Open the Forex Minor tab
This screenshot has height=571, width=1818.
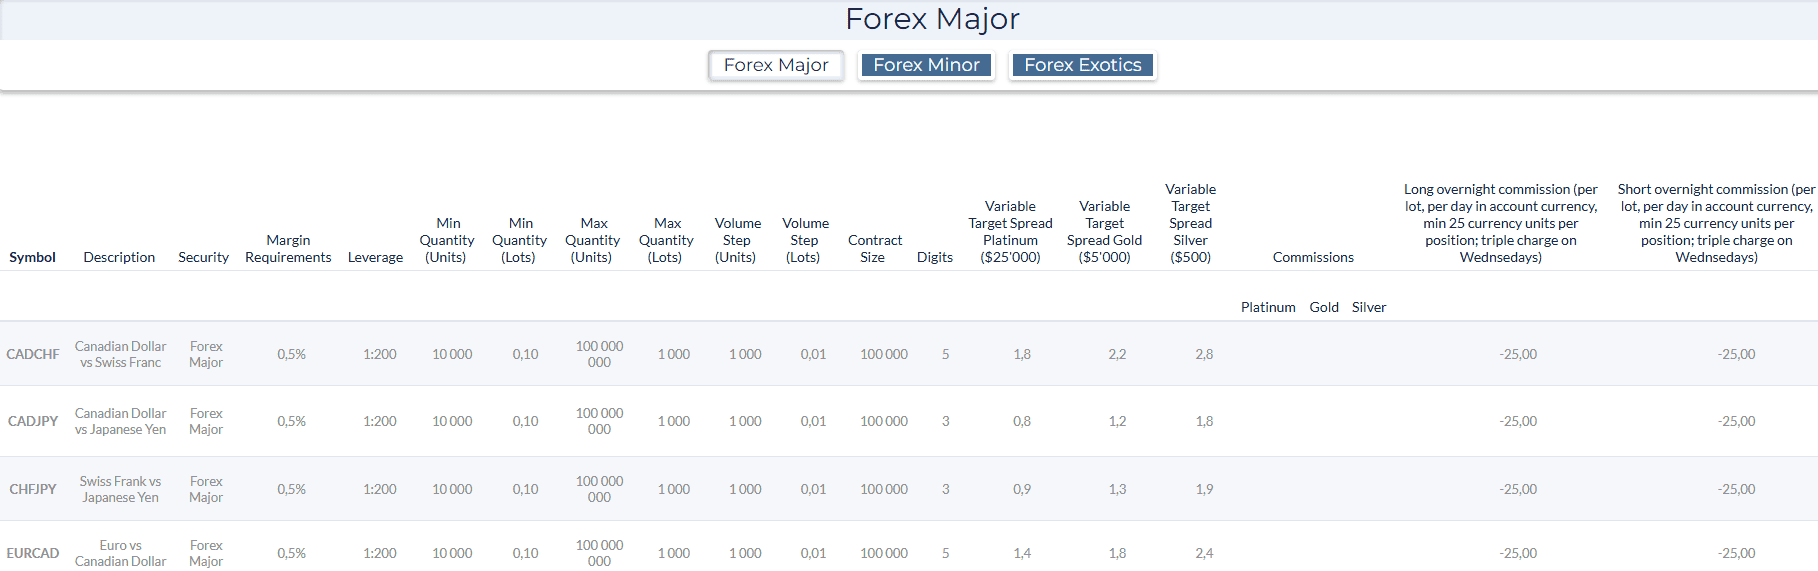(926, 65)
